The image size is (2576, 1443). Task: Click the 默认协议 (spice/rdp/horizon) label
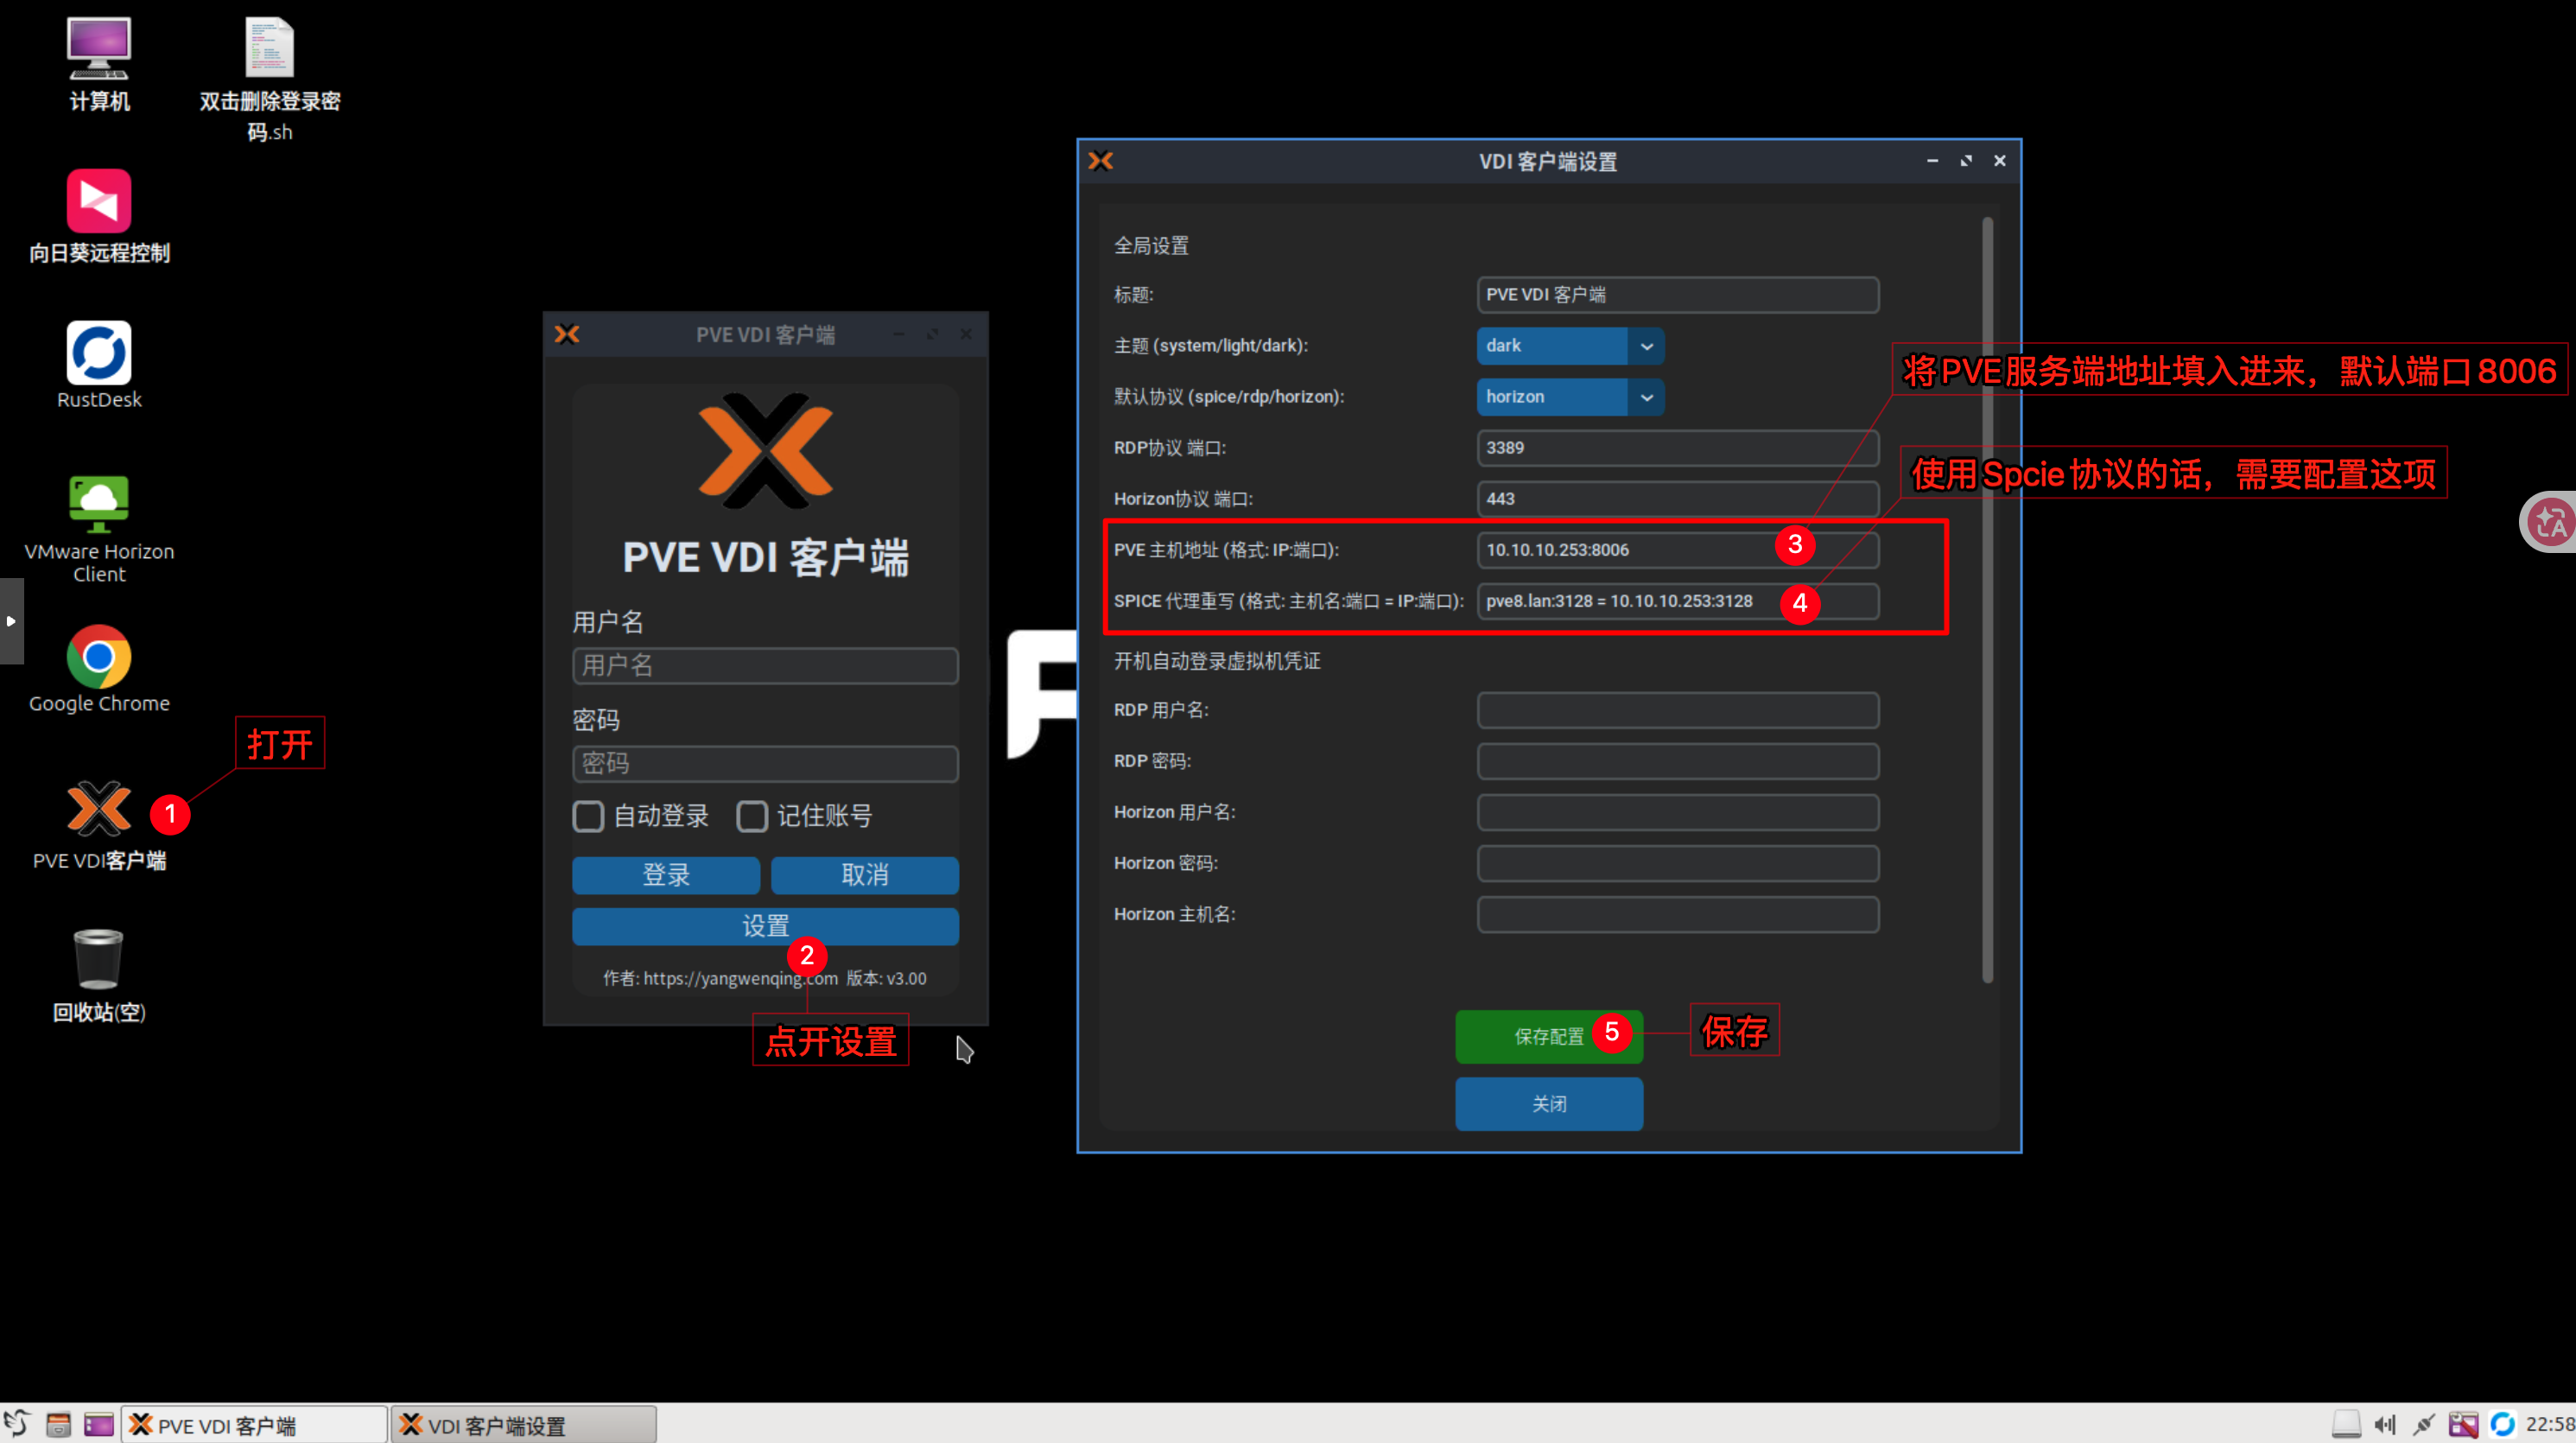click(x=1229, y=397)
